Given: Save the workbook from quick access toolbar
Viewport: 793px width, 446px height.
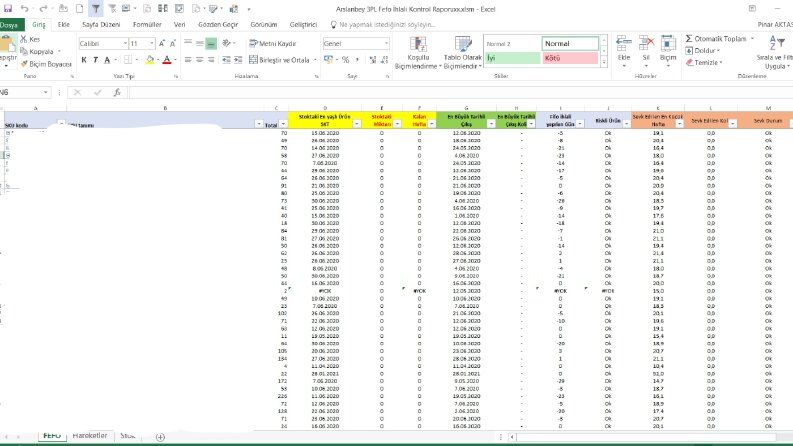Looking at the screenshot, I should (8, 9).
